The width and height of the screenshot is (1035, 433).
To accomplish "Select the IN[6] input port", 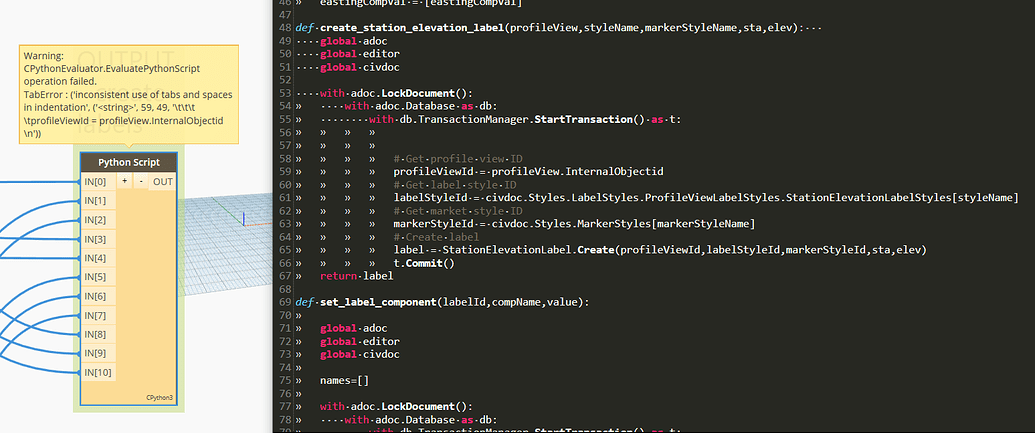I will (x=98, y=296).
